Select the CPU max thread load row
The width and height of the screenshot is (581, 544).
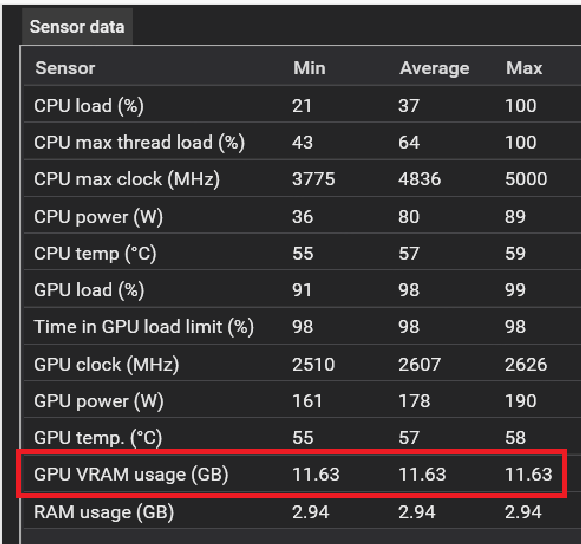point(302,142)
